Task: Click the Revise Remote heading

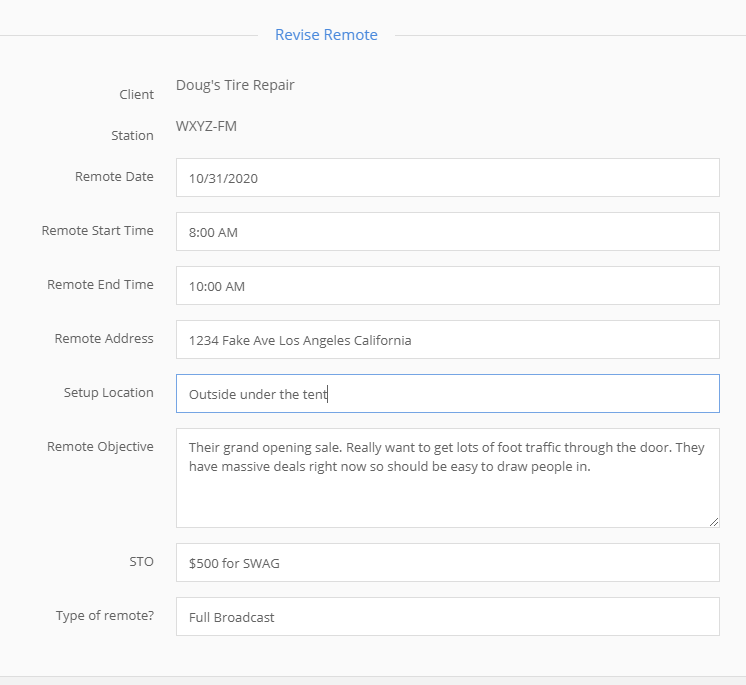Action: pyautogui.click(x=326, y=35)
